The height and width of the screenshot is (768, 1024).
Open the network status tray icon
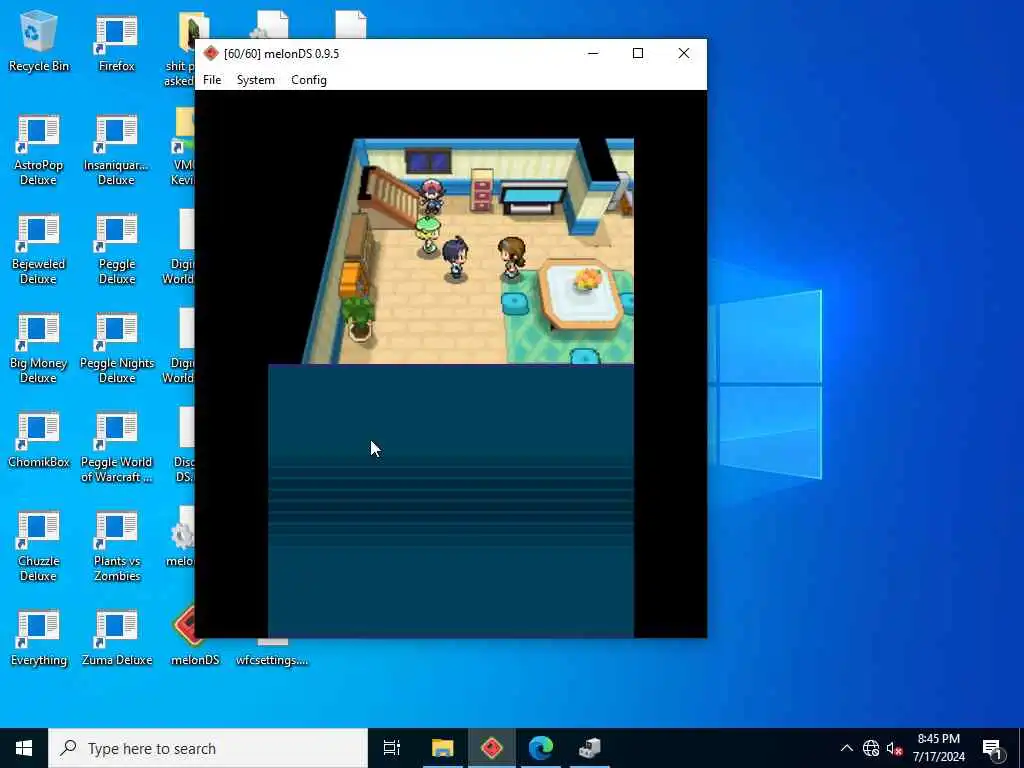pos(871,748)
